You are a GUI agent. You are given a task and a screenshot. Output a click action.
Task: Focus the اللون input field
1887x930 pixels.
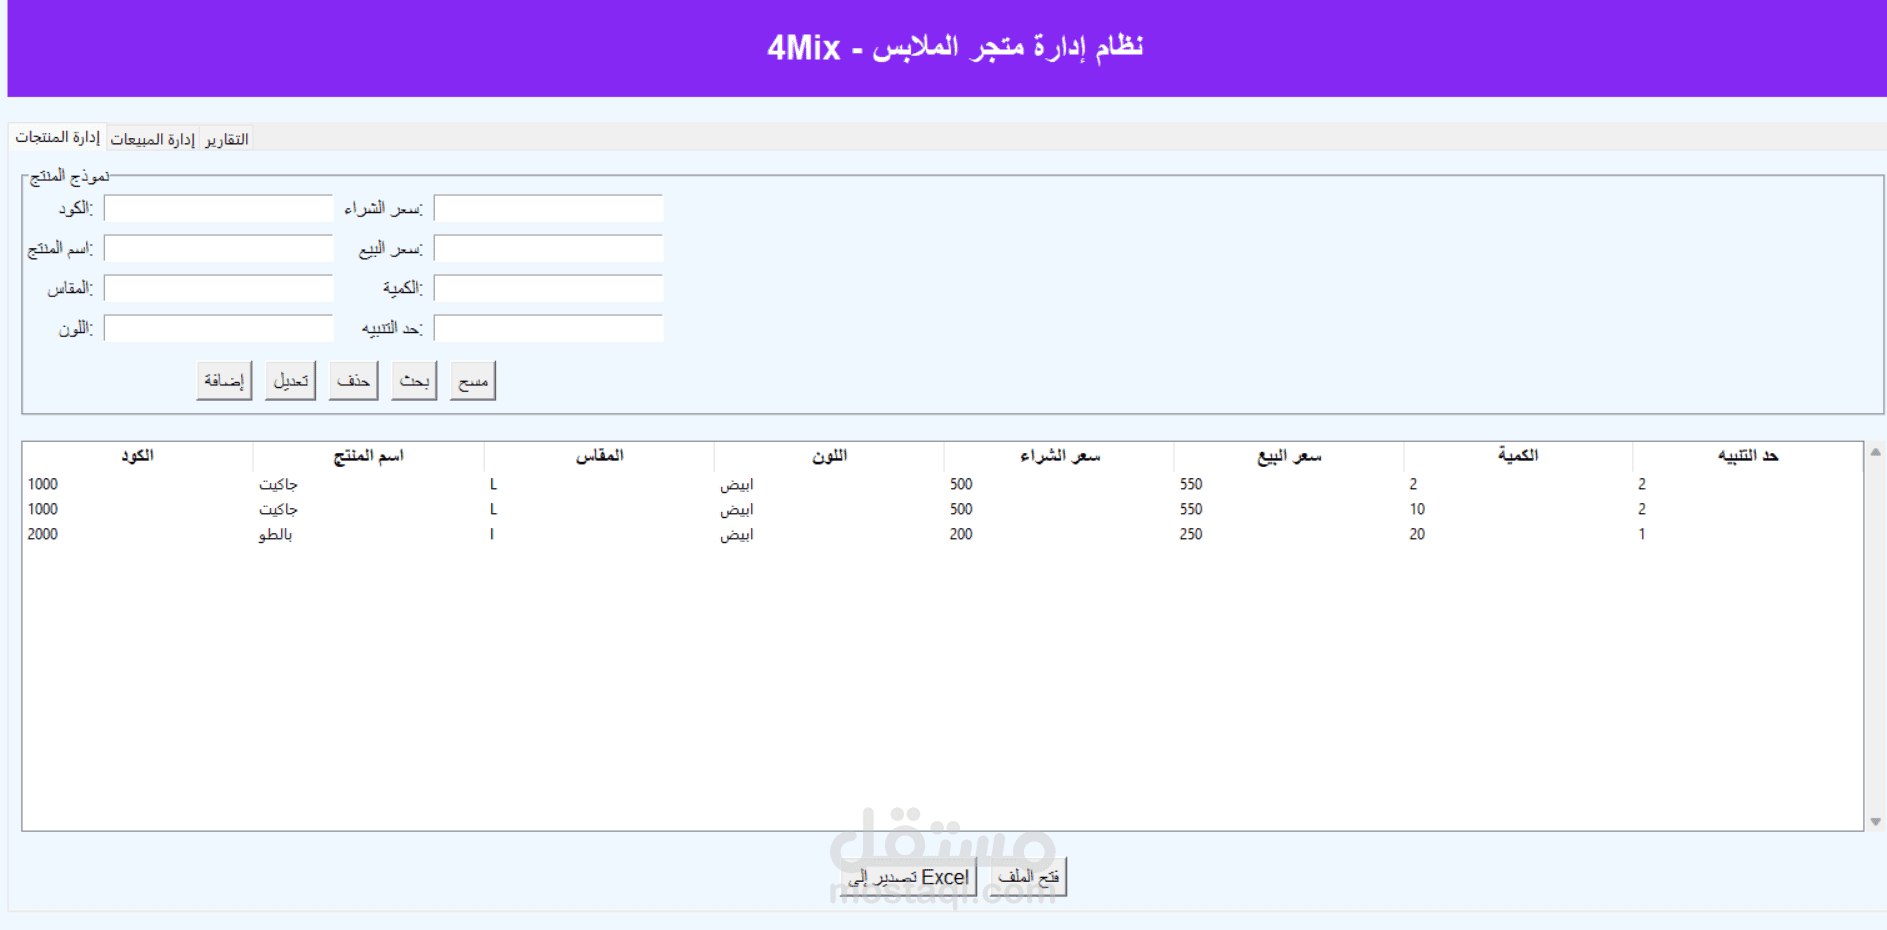218,328
